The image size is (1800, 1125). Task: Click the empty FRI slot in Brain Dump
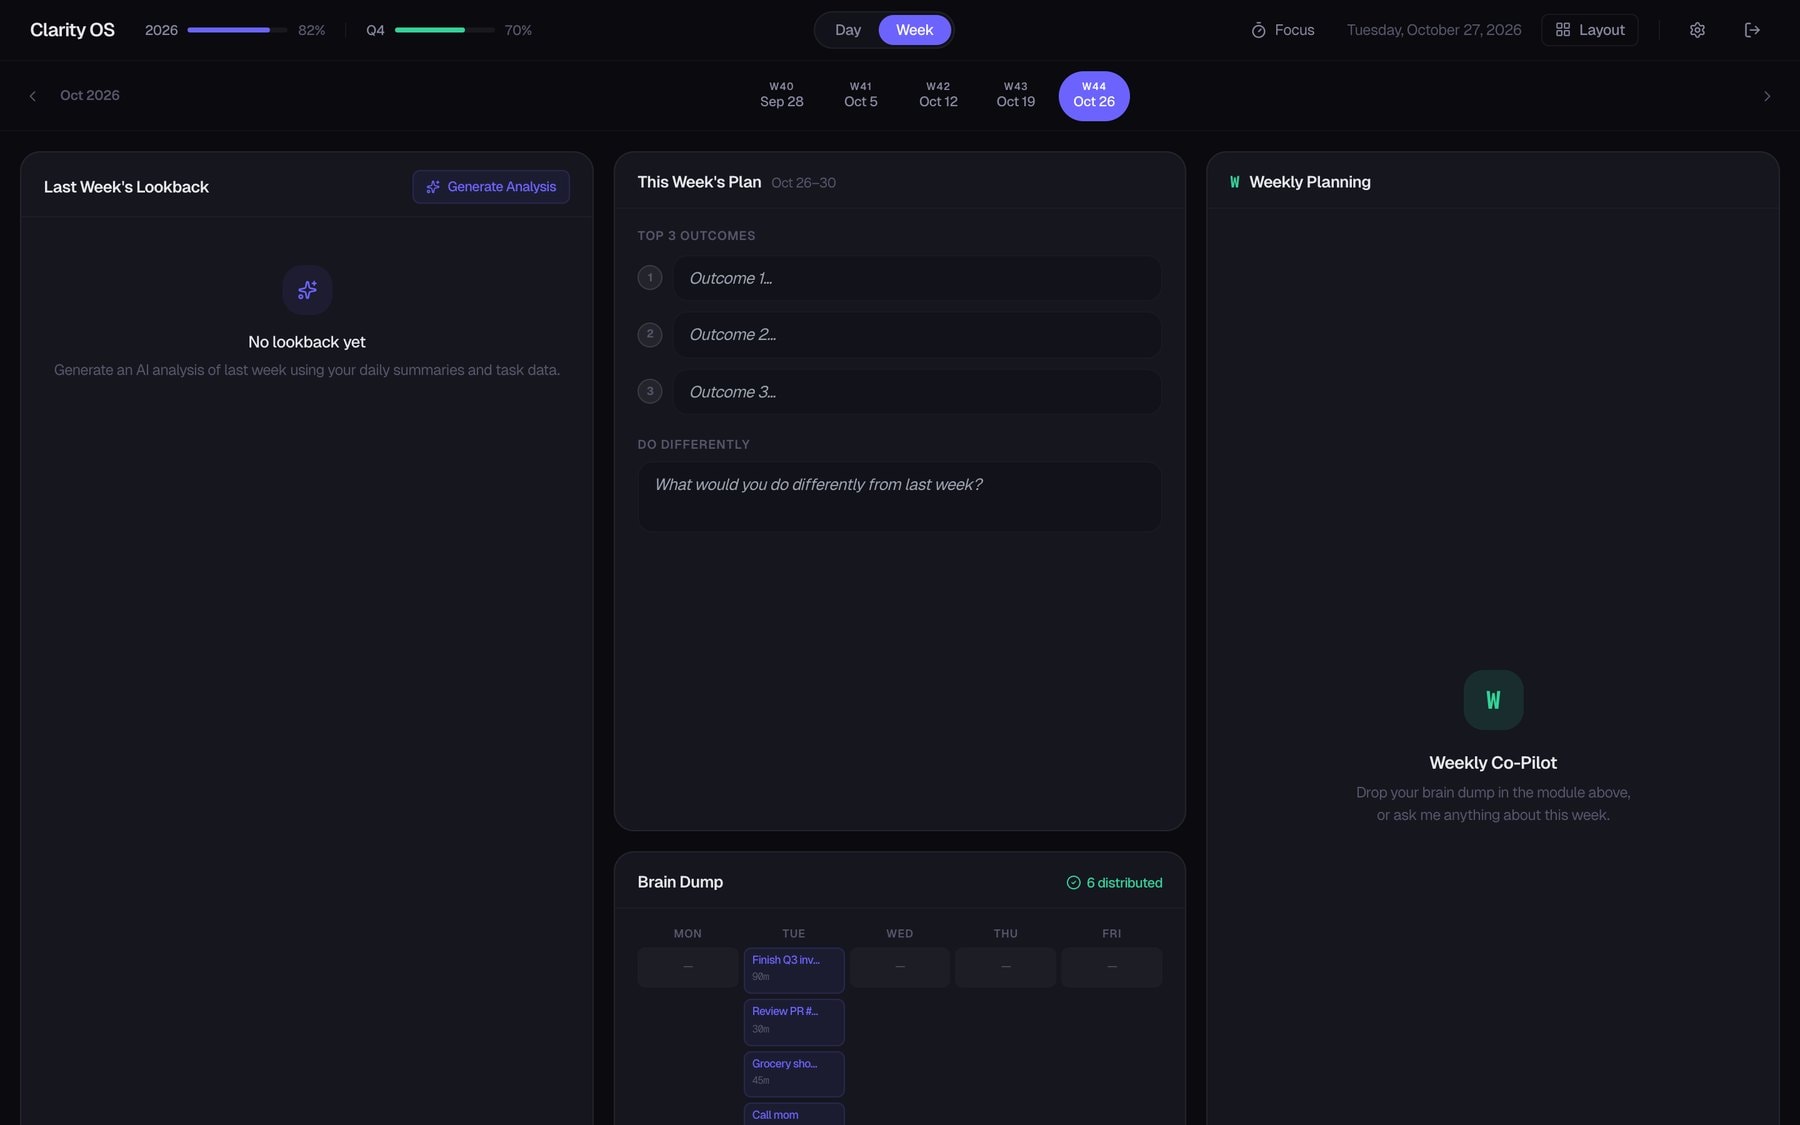[x=1112, y=967]
